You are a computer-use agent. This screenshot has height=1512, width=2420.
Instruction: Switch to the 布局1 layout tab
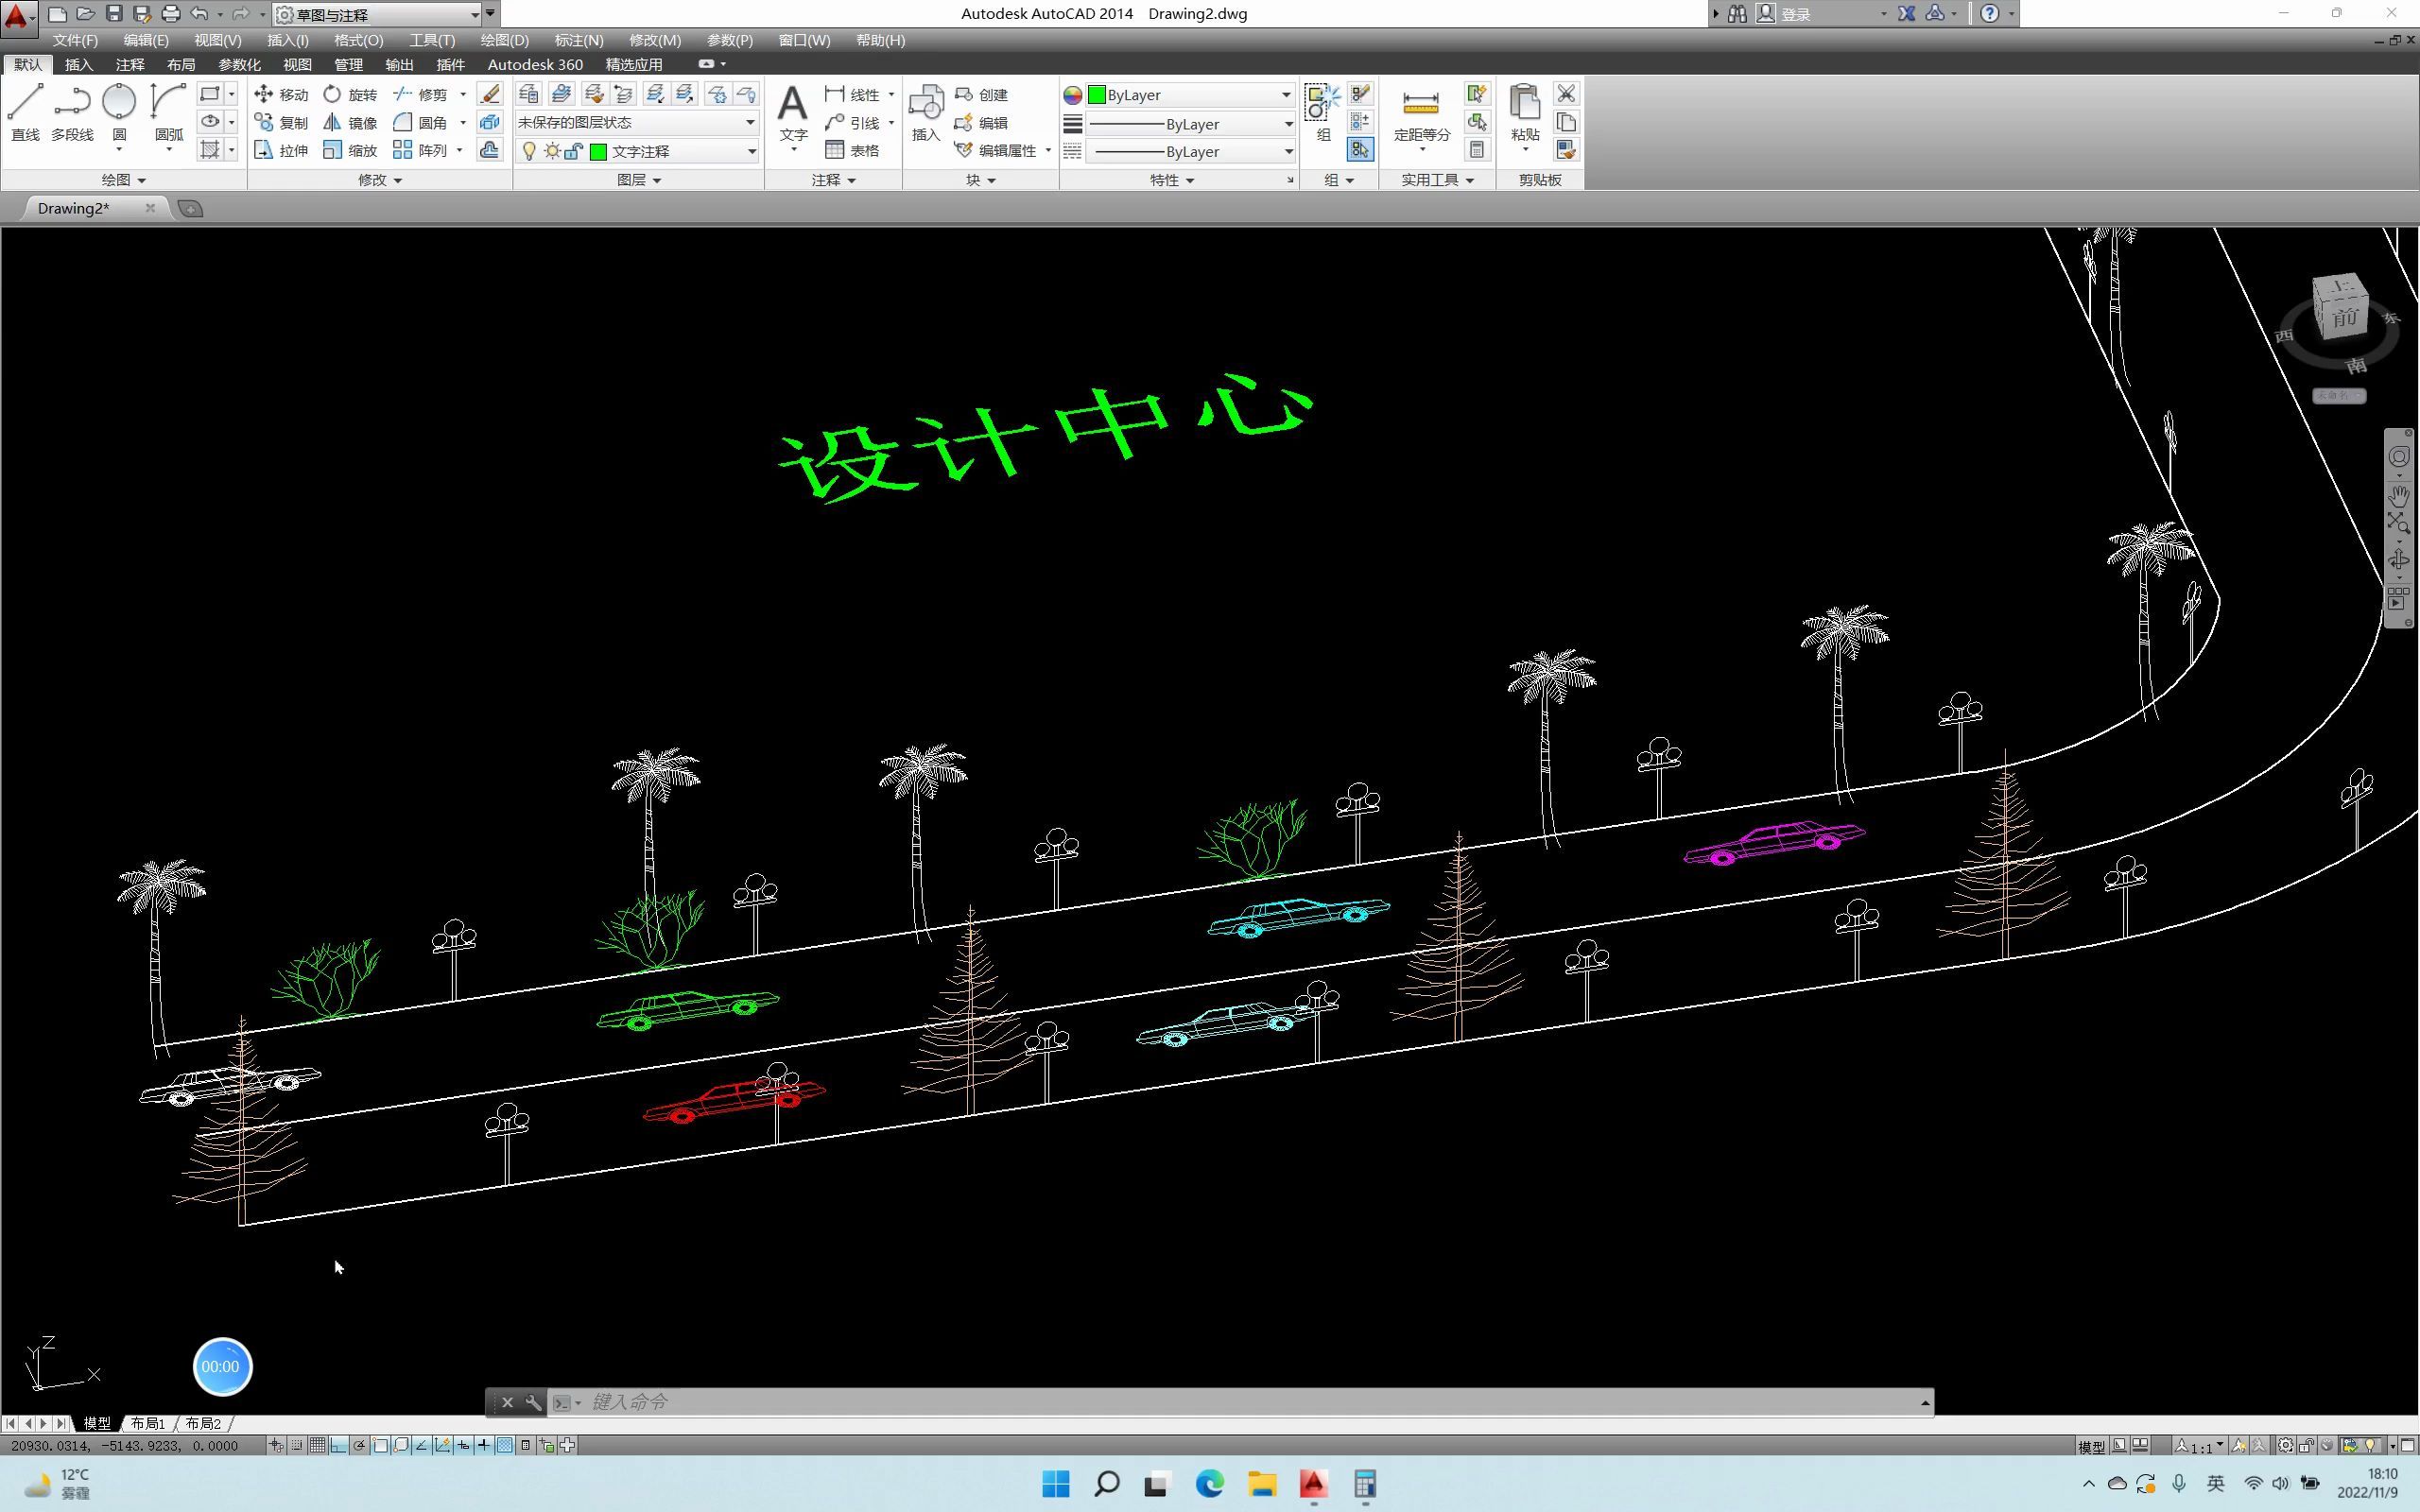pos(147,1423)
